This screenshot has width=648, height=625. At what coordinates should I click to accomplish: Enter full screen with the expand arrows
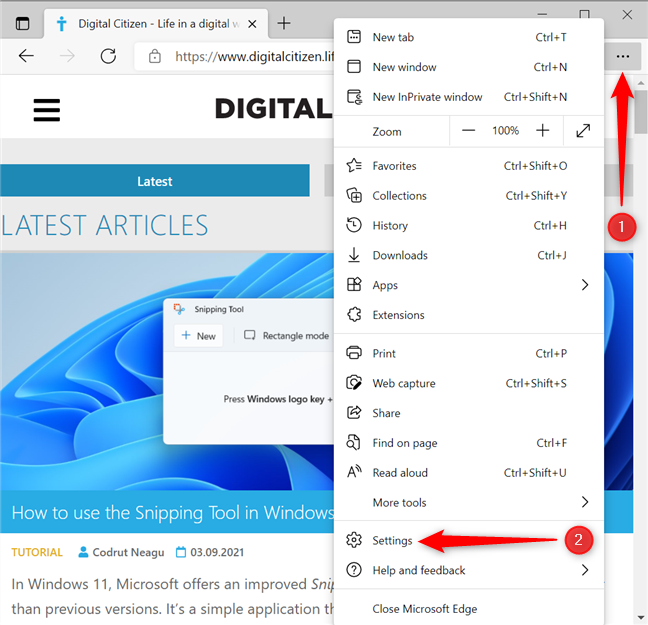tap(583, 131)
